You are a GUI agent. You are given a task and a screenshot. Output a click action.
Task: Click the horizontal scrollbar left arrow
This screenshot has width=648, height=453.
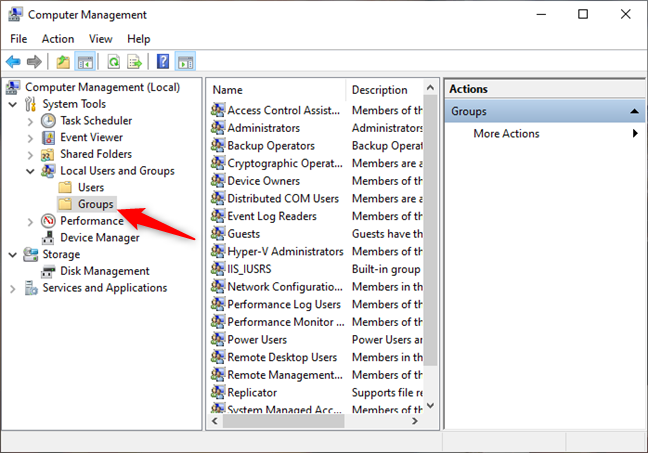pos(214,421)
